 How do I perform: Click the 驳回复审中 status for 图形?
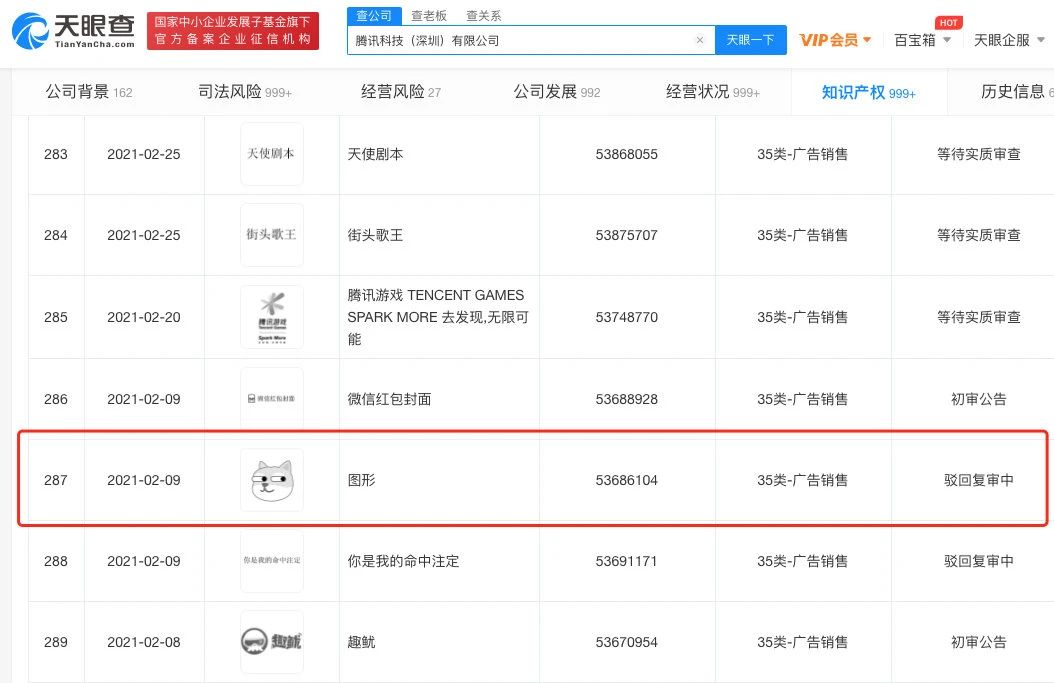[x=979, y=480]
